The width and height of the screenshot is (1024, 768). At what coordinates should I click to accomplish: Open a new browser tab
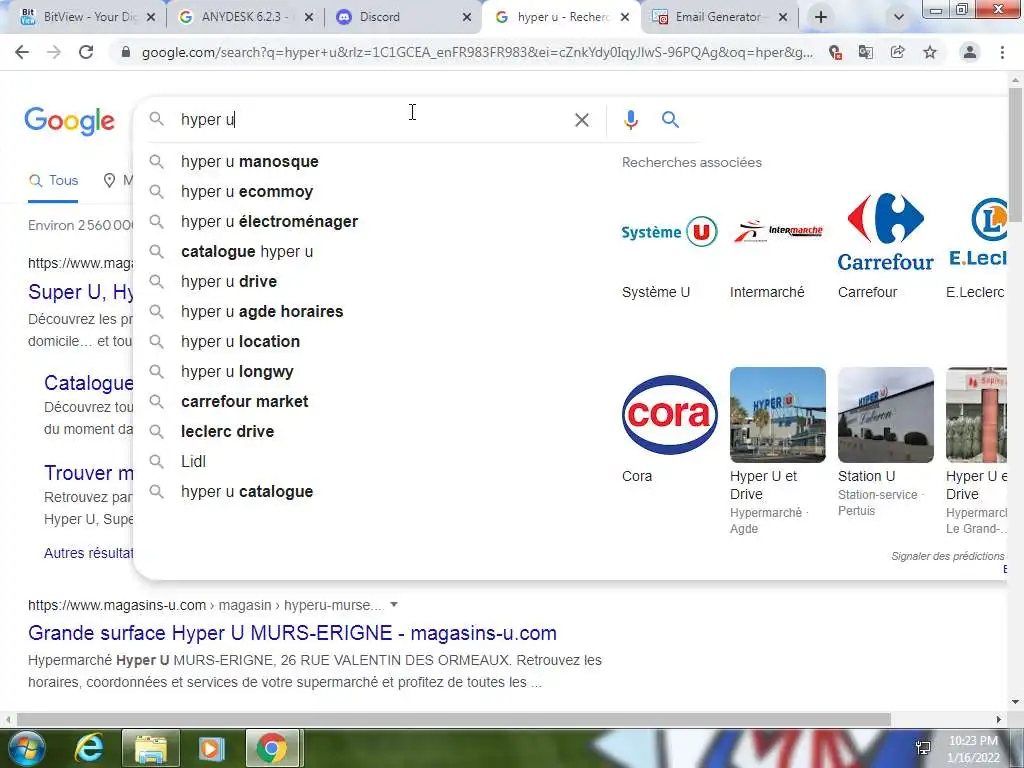821,17
